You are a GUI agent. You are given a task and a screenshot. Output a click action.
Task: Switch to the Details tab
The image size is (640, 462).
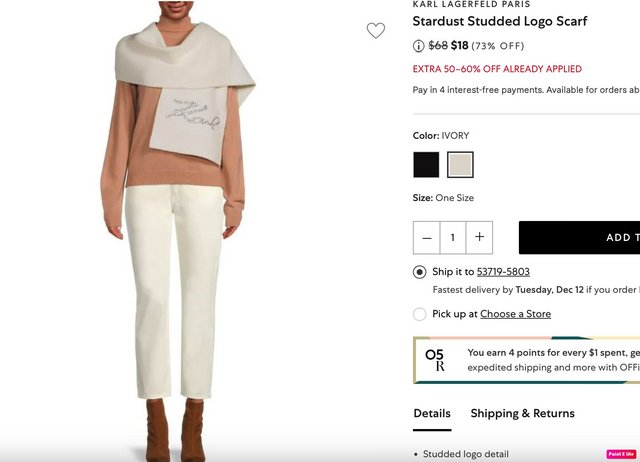432,414
